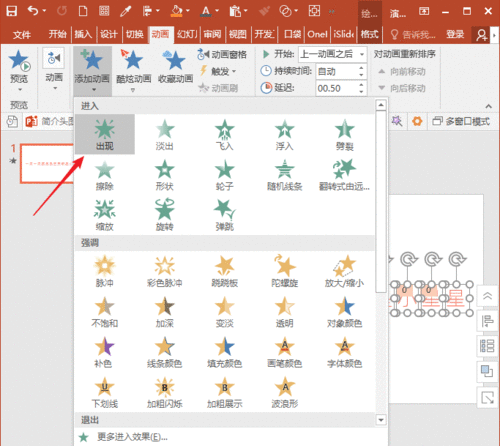Image resolution: width=500 pixels, height=446 pixels.
Task: Apply the 补色 emphasis effect
Action: pyautogui.click(x=105, y=352)
